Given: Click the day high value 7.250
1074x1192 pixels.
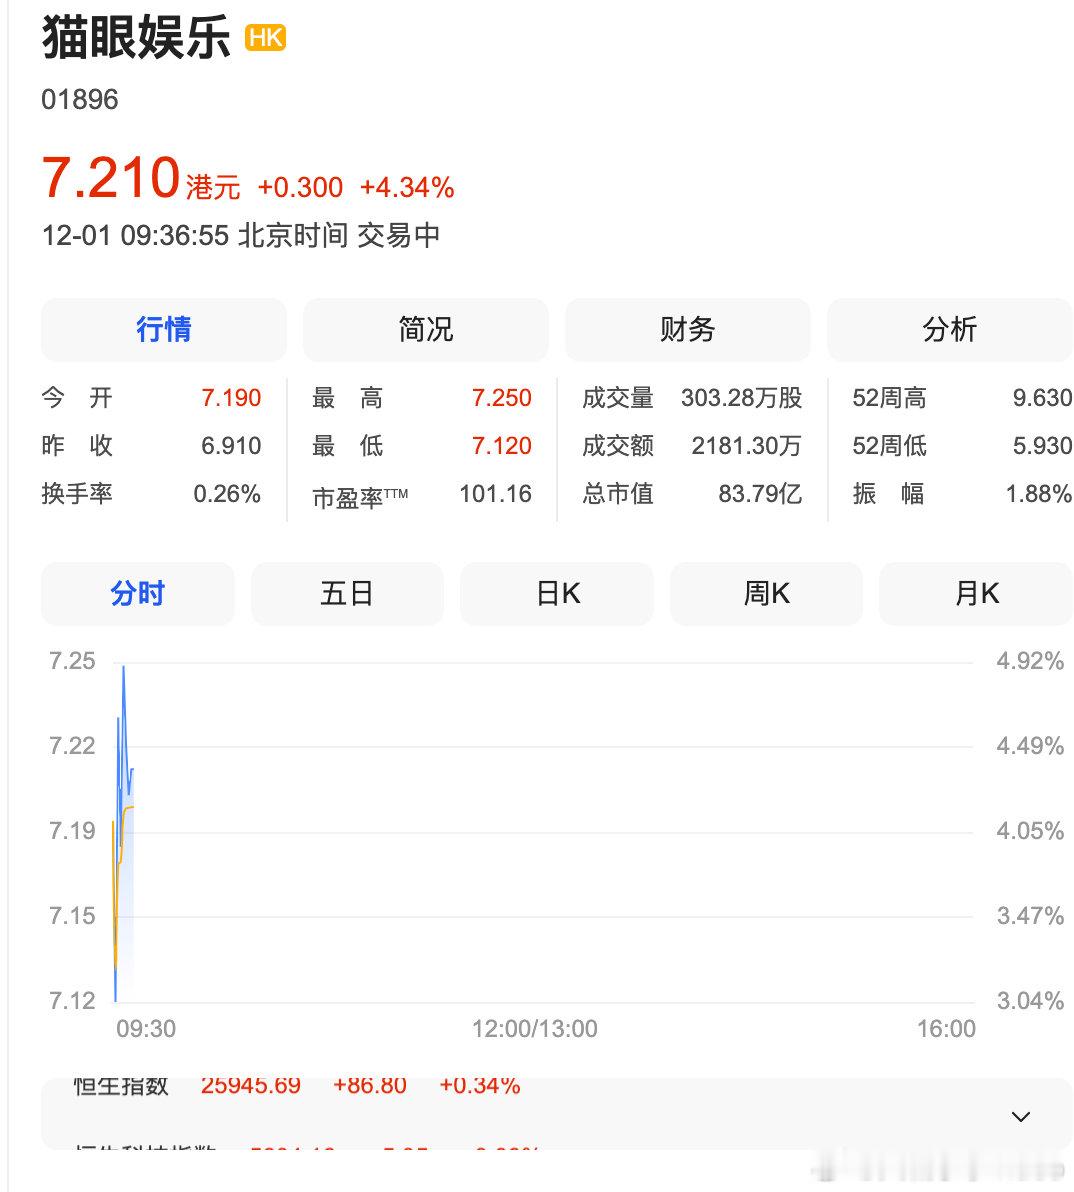Looking at the screenshot, I should [502, 398].
